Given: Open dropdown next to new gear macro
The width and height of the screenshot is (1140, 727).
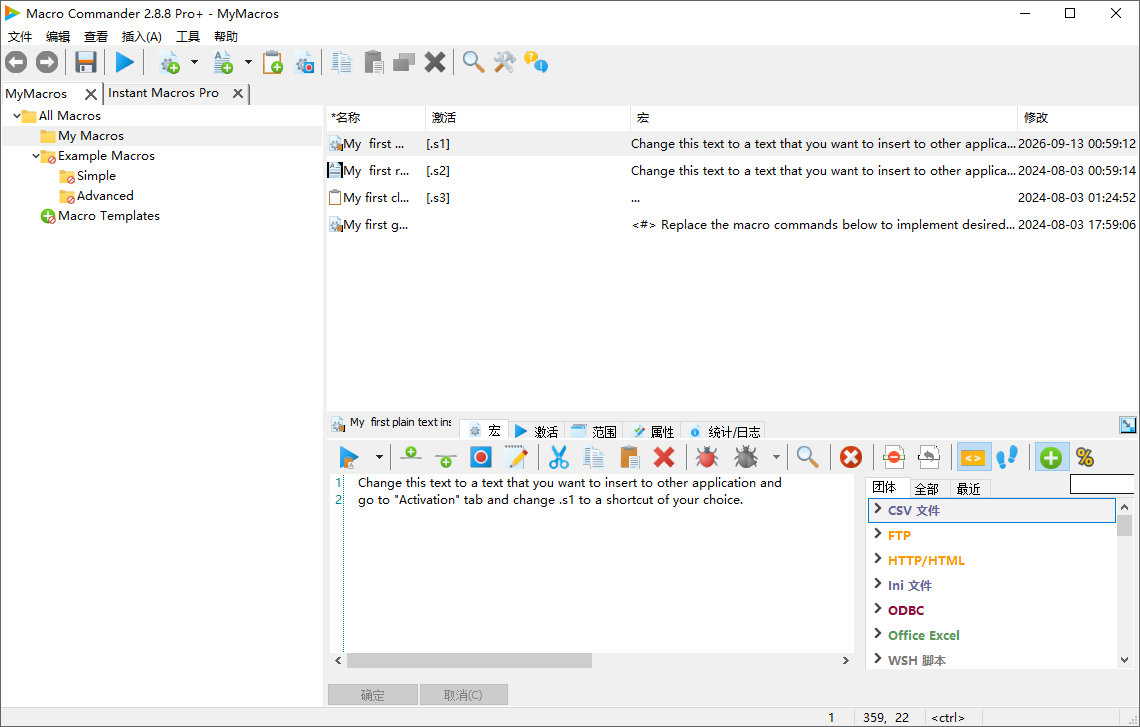Looking at the screenshot, I should pos(194,63).
